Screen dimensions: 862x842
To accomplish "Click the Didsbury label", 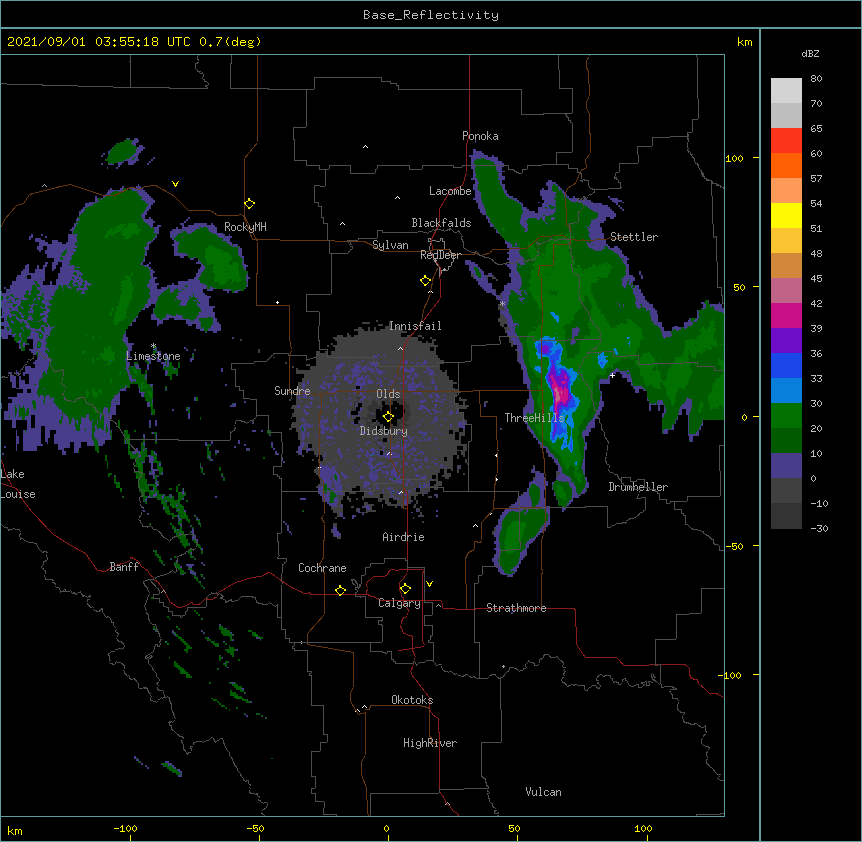I will [384, 431].
